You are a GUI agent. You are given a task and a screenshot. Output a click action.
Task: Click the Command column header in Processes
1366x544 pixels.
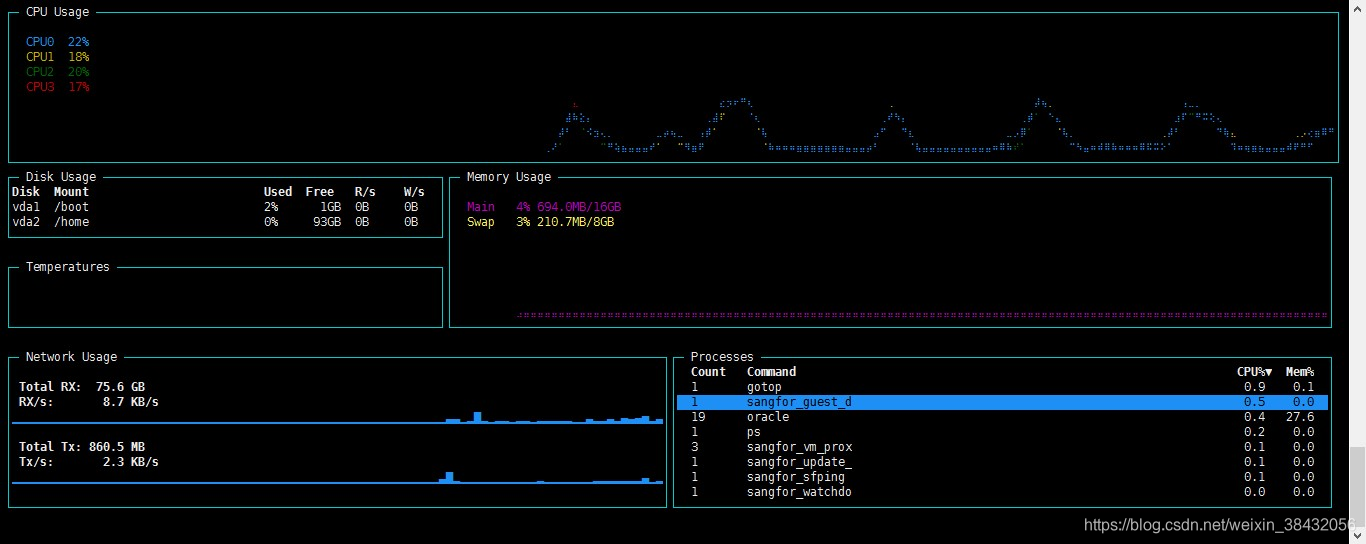(771, 372)
